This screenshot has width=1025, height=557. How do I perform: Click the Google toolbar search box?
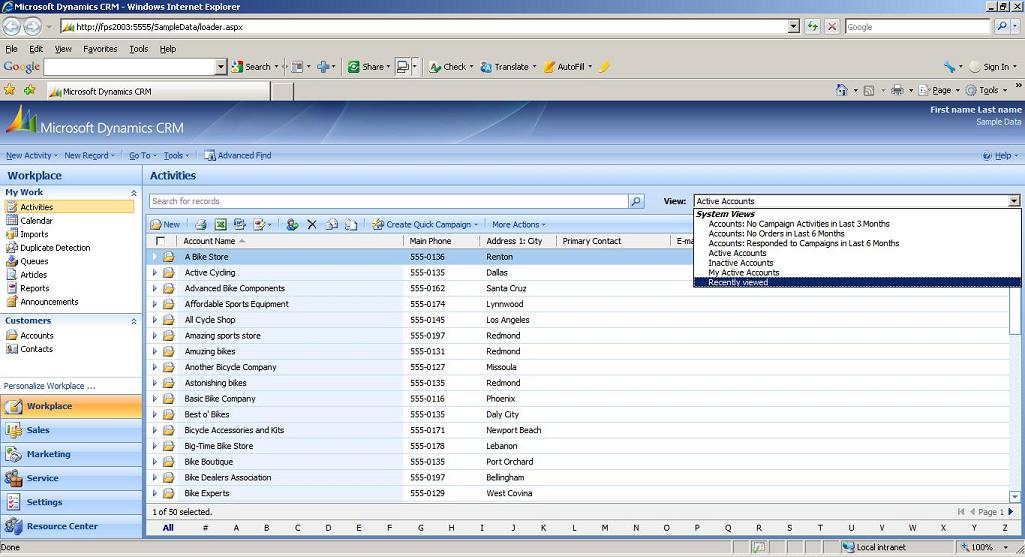pyautogui.click(x=129, y=67)
